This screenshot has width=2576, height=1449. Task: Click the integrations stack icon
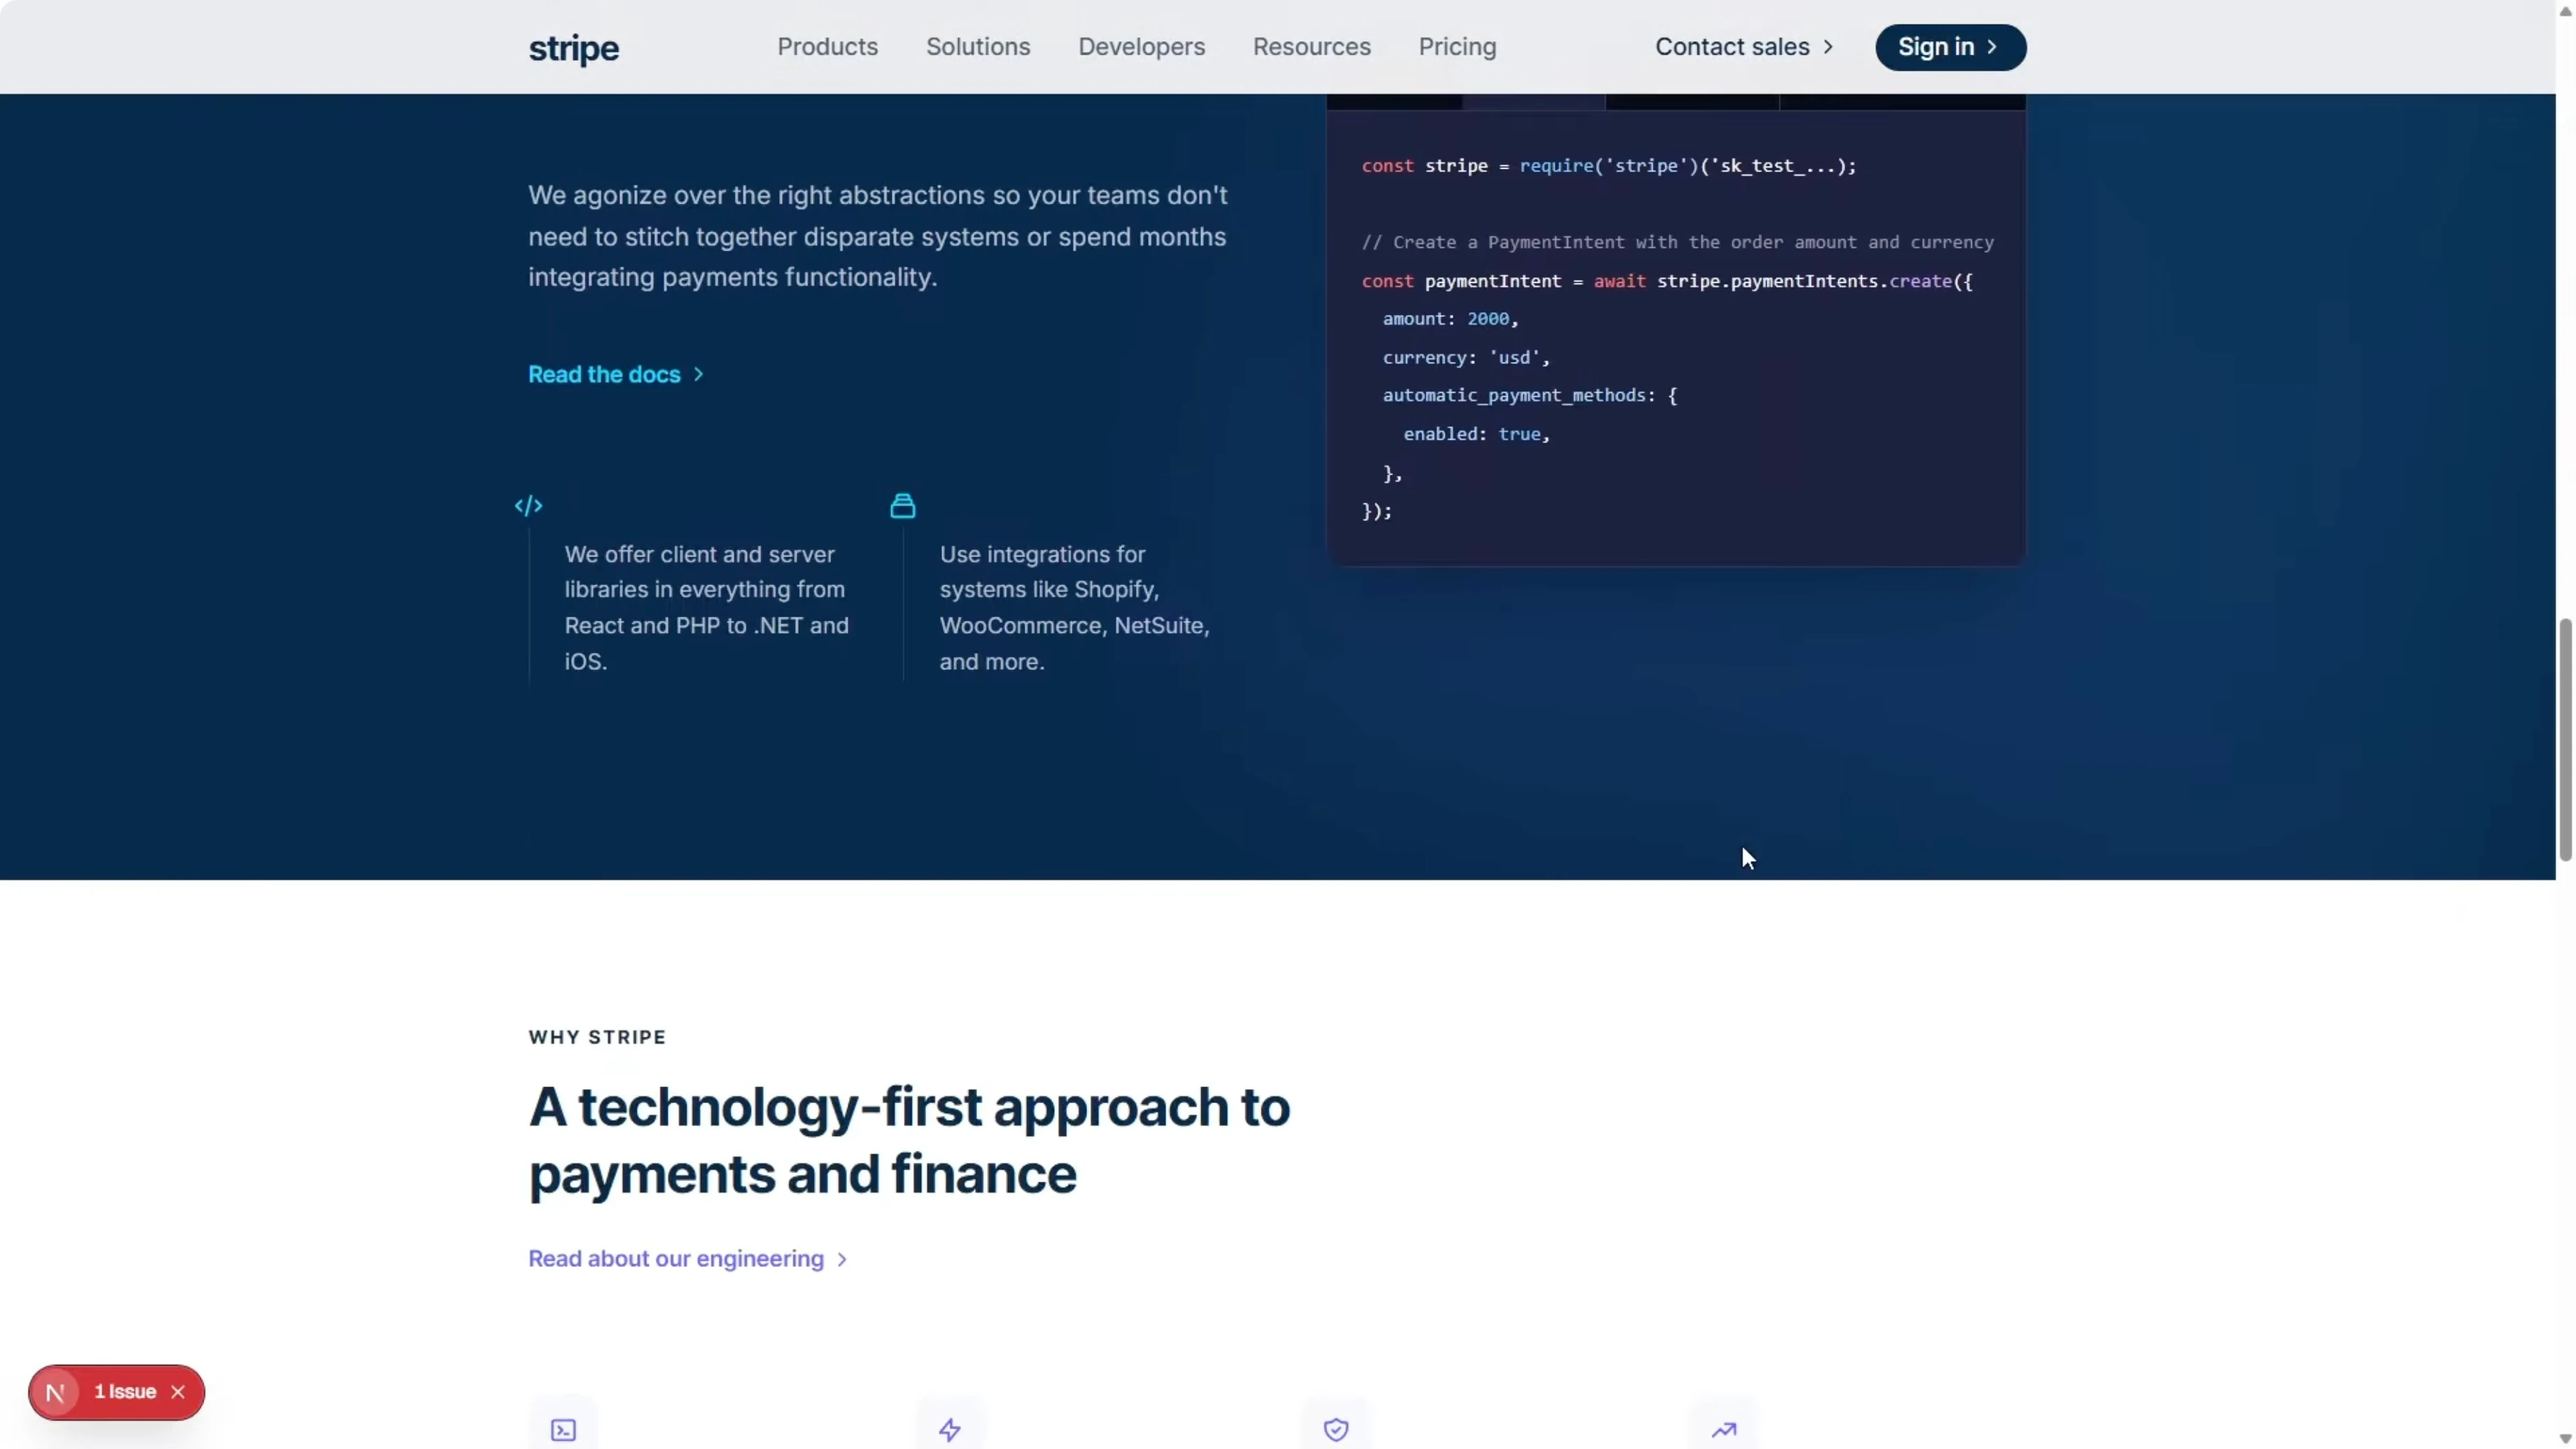[902, 506]
